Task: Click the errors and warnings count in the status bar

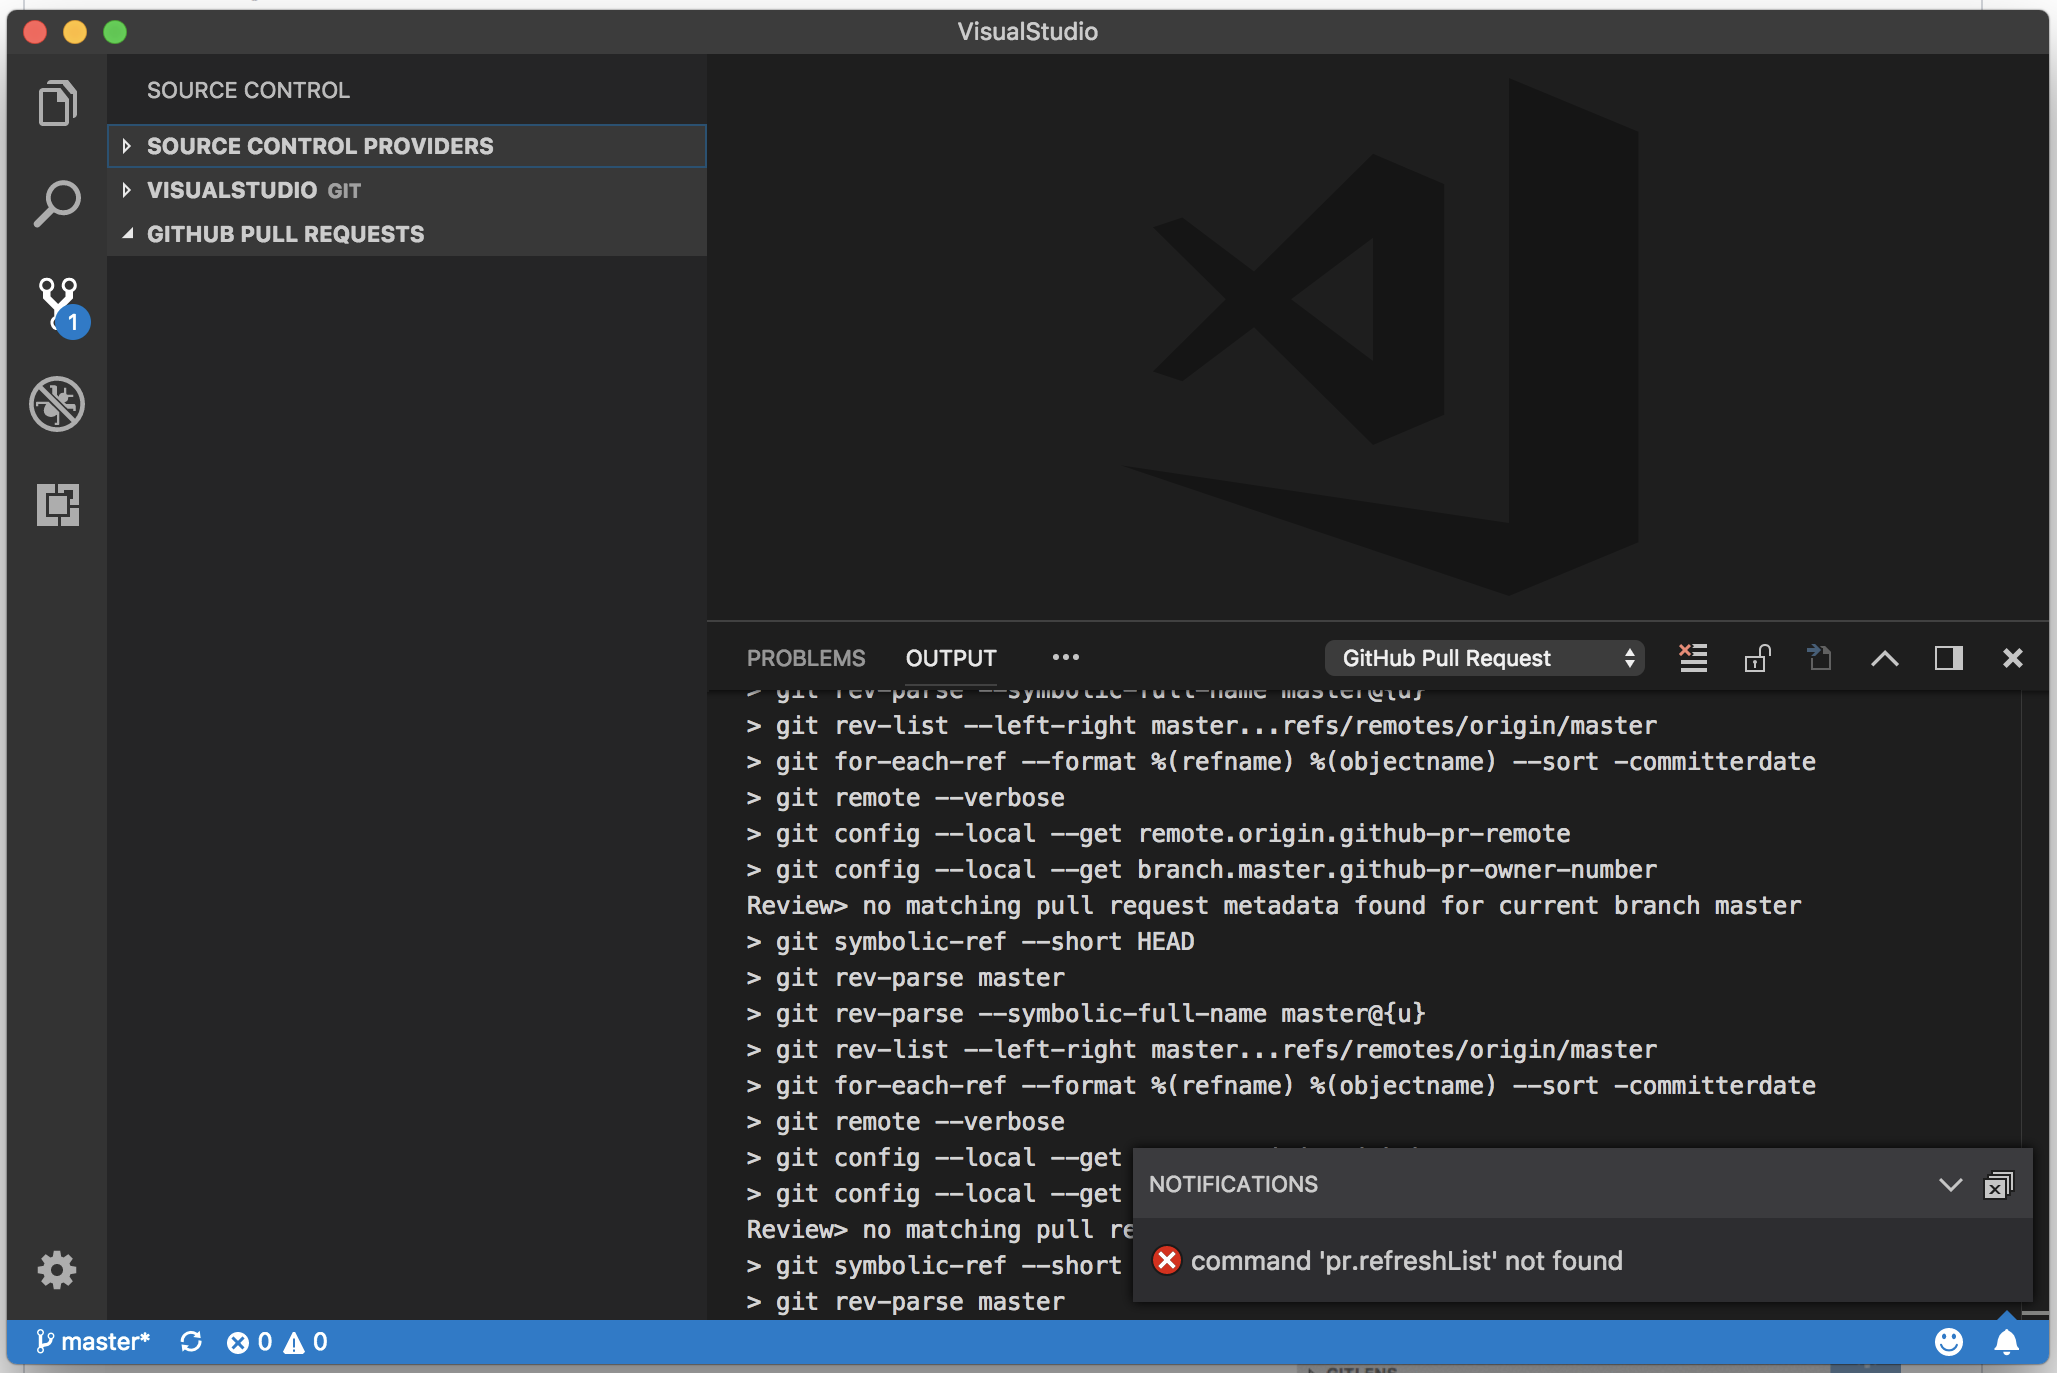Action: (277, 1342)
